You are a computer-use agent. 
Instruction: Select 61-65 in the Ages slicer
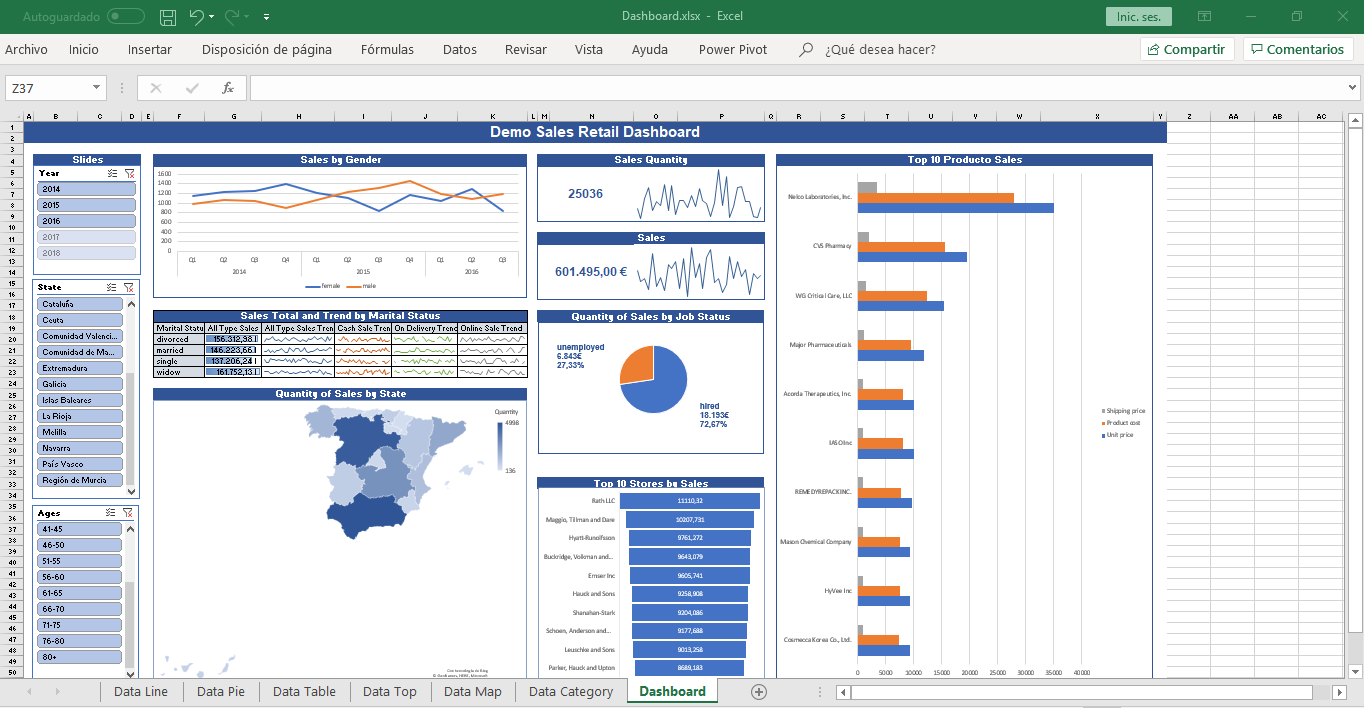[80, 593]
